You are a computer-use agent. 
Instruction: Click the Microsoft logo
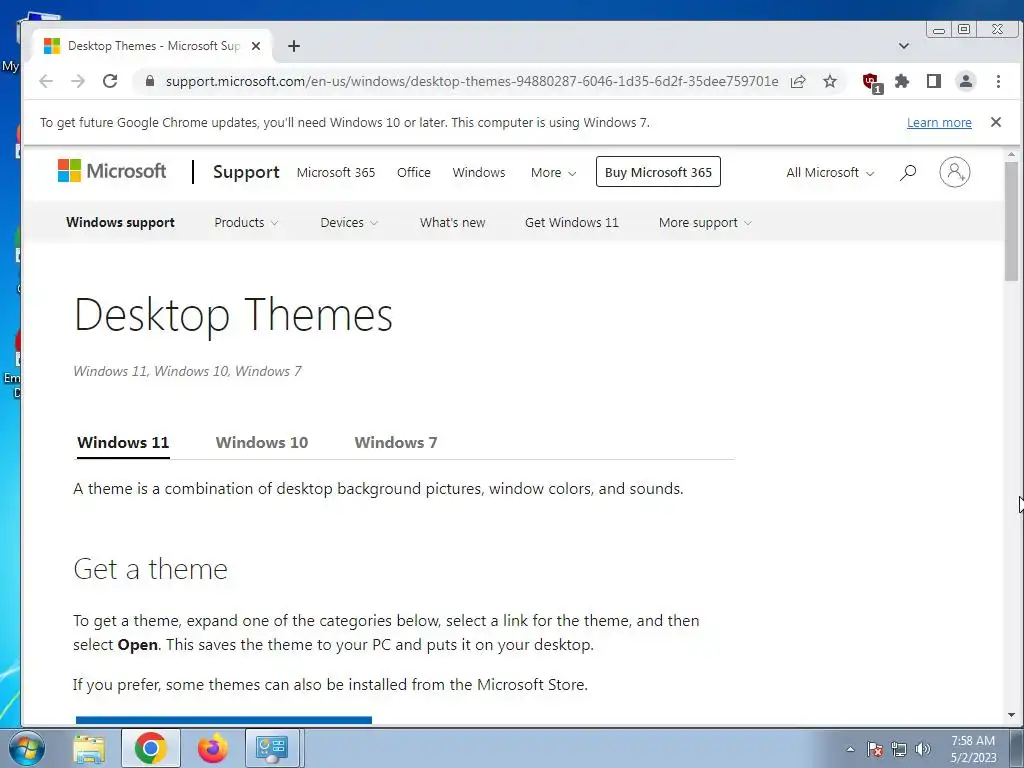click(x=112, y=171)
